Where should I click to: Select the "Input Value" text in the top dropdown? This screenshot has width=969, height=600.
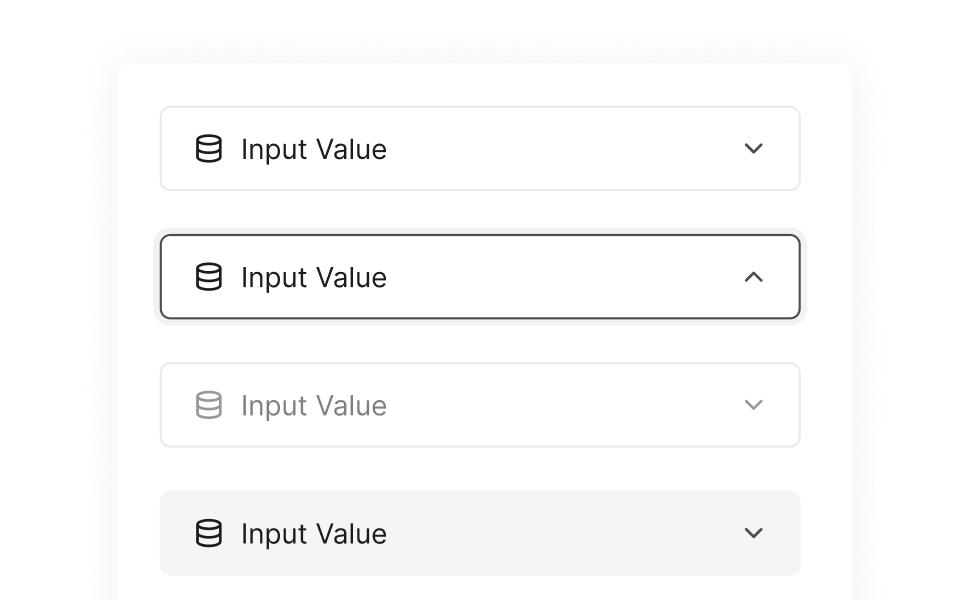[x=313, y=149]
